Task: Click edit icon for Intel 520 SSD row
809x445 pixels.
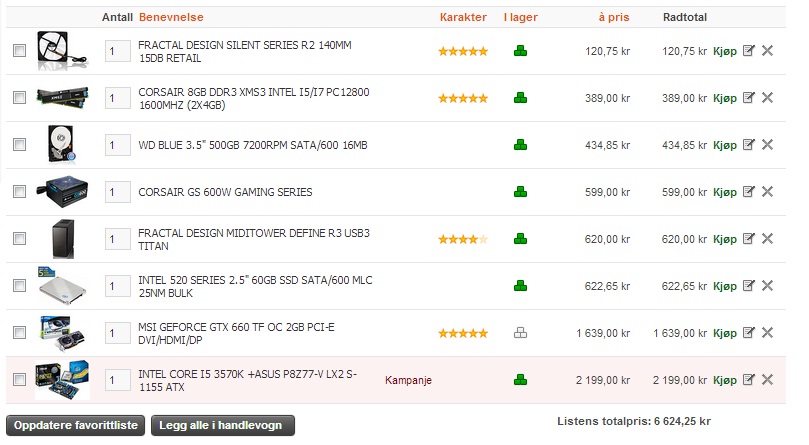Action: [x=749, y=285]
